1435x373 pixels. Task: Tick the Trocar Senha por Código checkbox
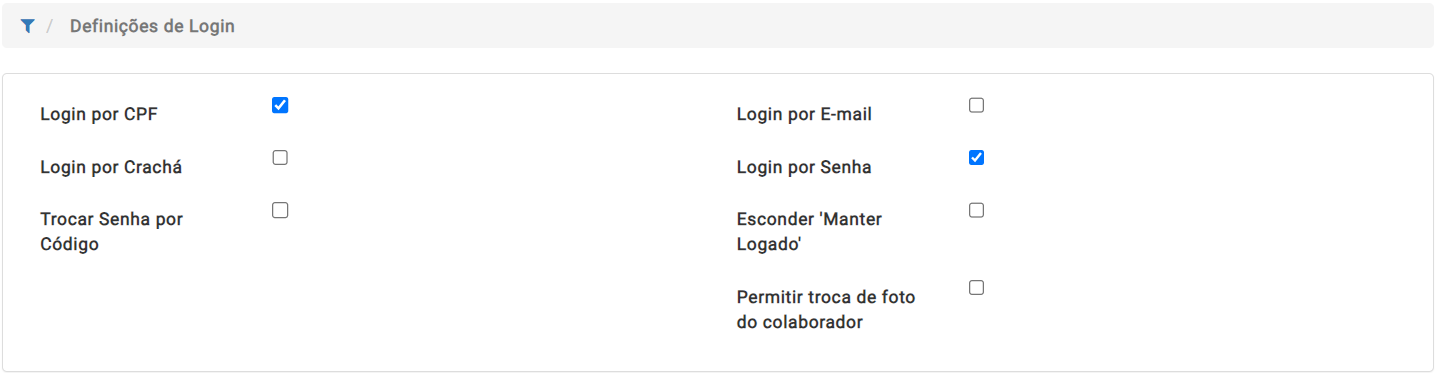coord(280,210)
